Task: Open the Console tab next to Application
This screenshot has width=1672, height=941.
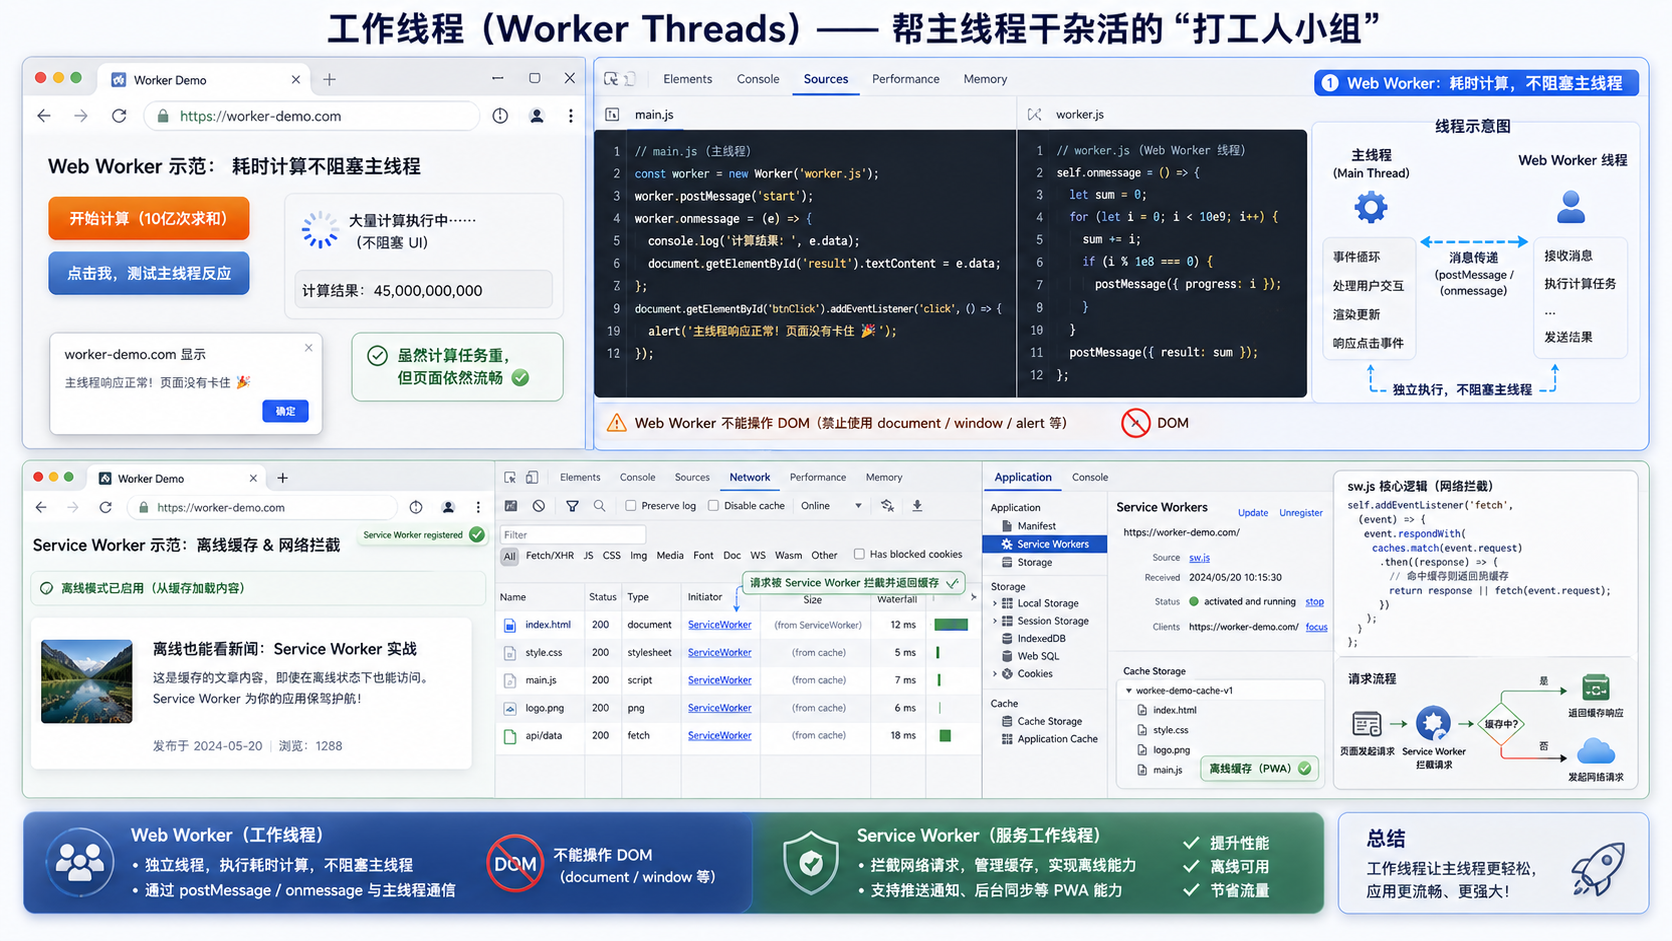Action: pyautogui.click(x=1090, y=478)
